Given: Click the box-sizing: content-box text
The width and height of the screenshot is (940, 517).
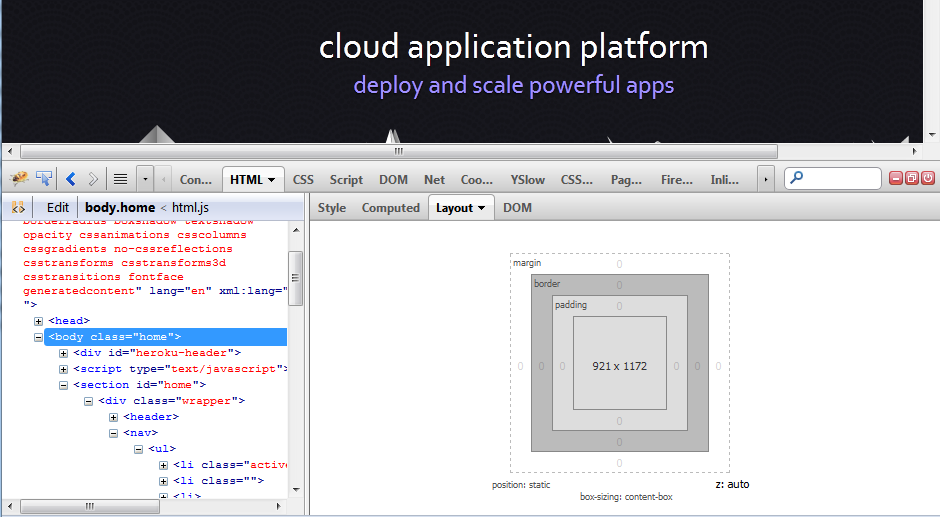Looking at the screenshot, I should (626, 497).
